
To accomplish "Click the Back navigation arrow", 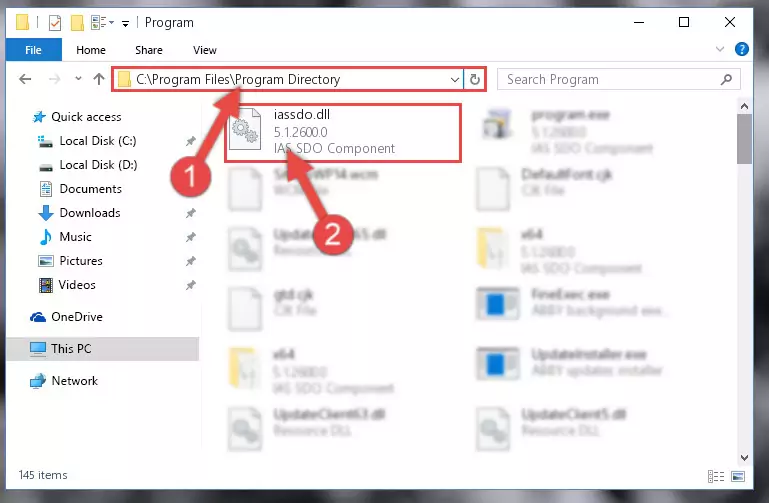I will click(x=25, y=79).
